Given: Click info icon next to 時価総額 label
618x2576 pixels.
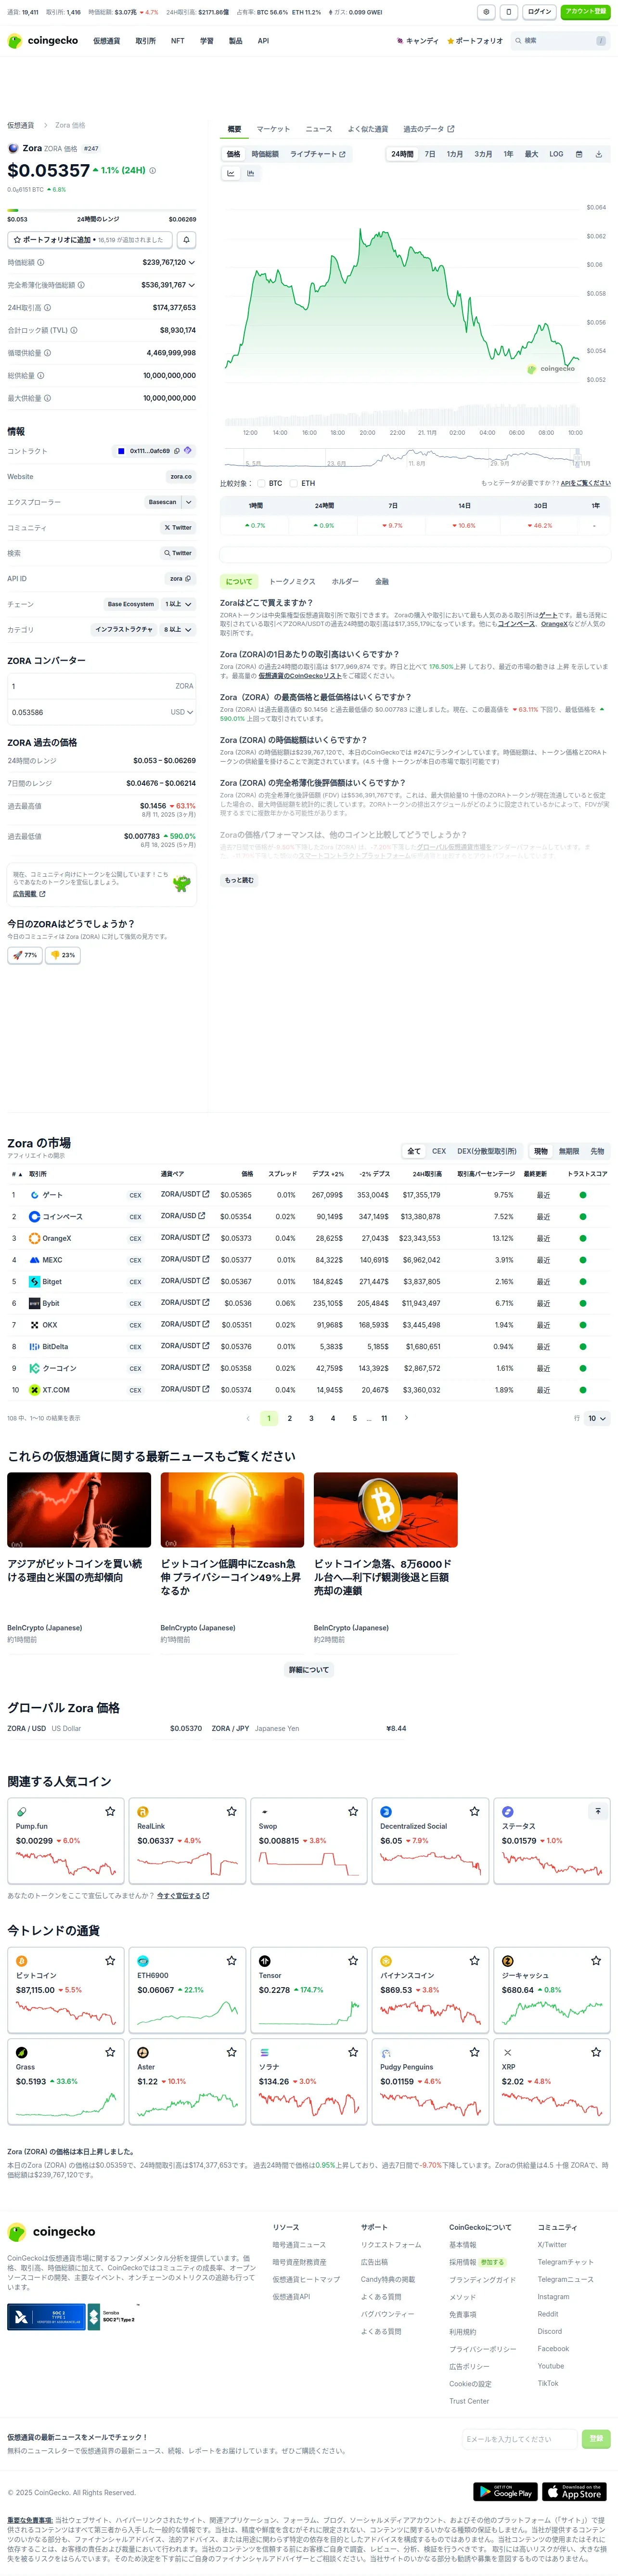Looking at the screenshot, I should point(41,262).
